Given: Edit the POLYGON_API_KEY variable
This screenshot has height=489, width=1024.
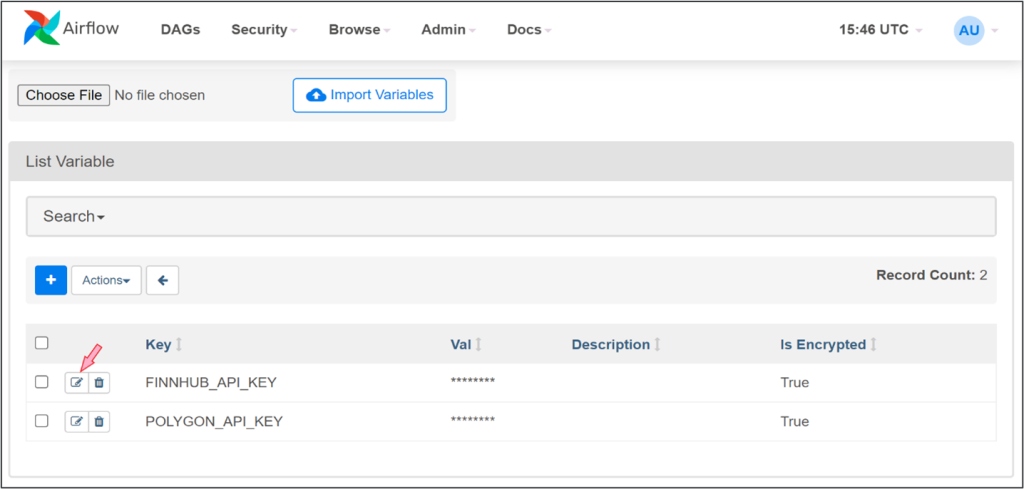Looking at the screenshot, I should (x=77, y=422).
